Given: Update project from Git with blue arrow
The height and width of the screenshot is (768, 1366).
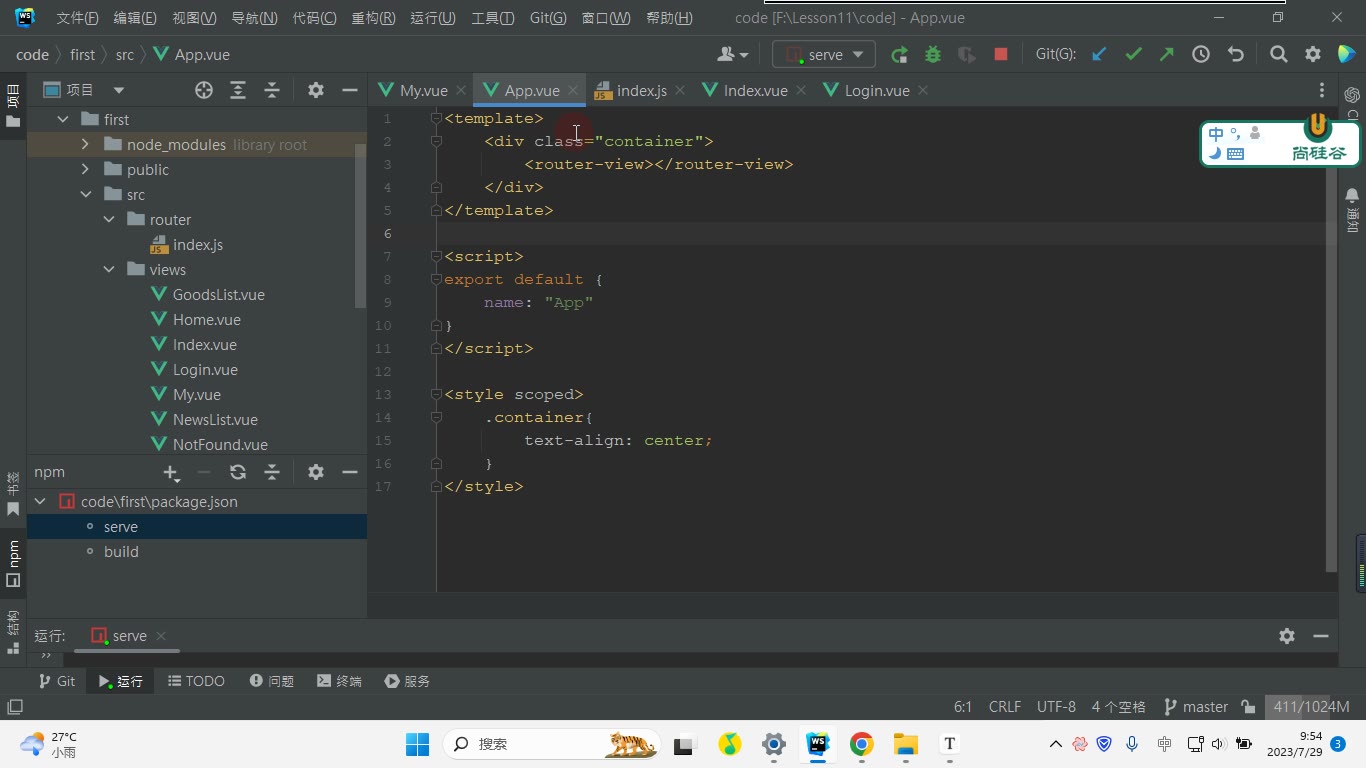Looking at the screenshot, I should point(1099,54).
